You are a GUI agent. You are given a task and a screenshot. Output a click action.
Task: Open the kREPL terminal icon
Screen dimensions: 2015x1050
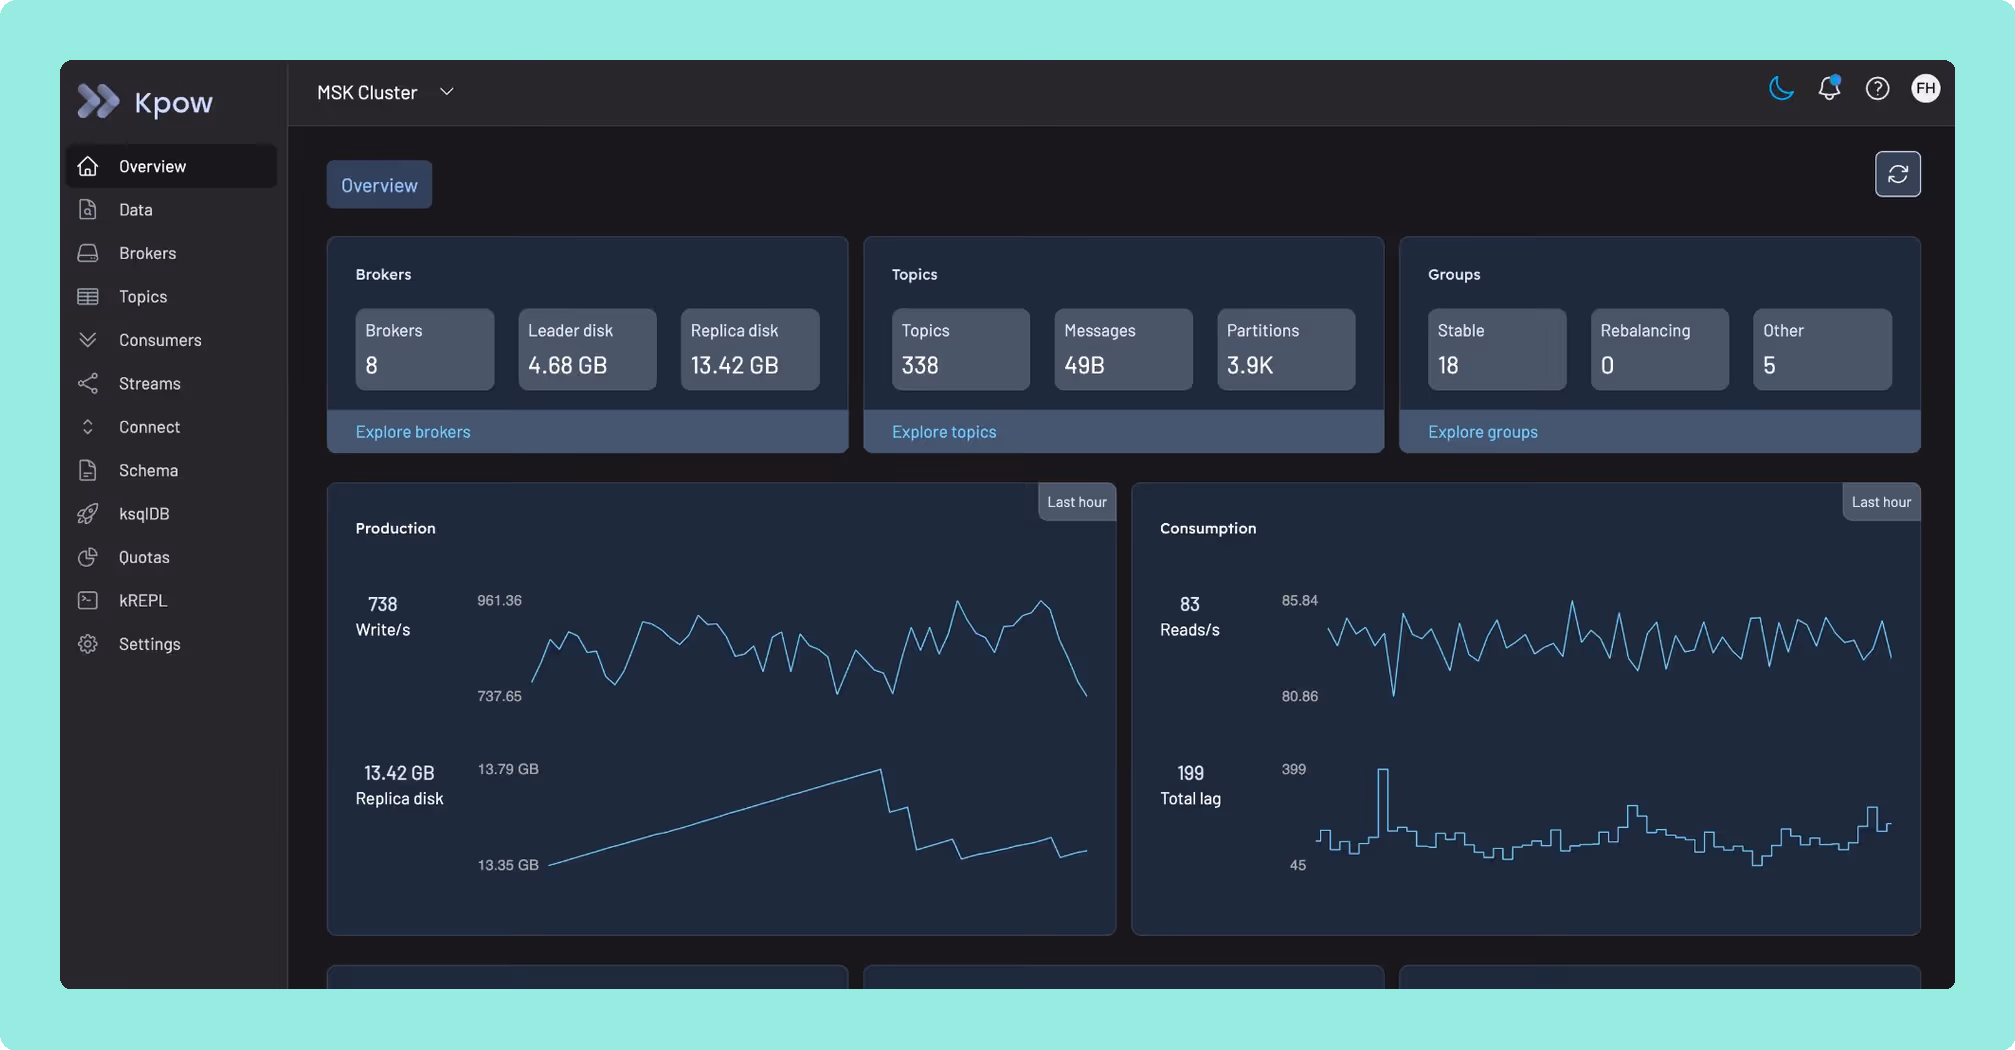[89, 600]
